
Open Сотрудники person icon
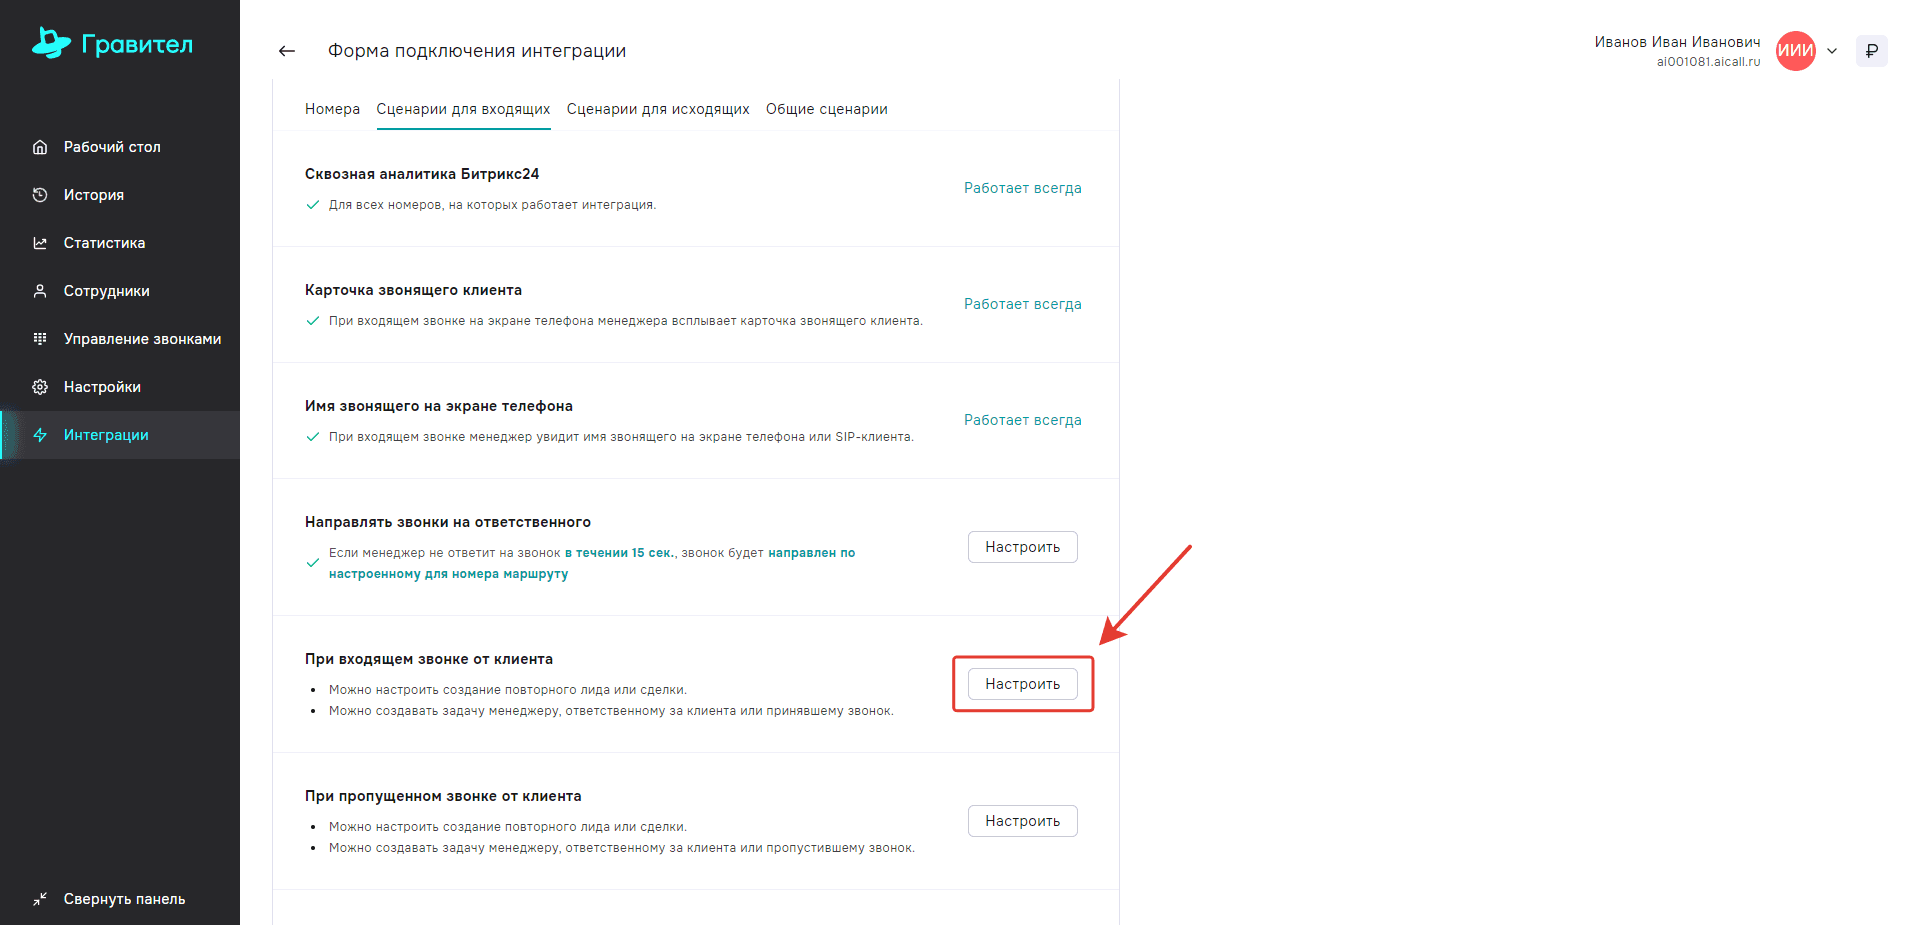click(40, 291)
